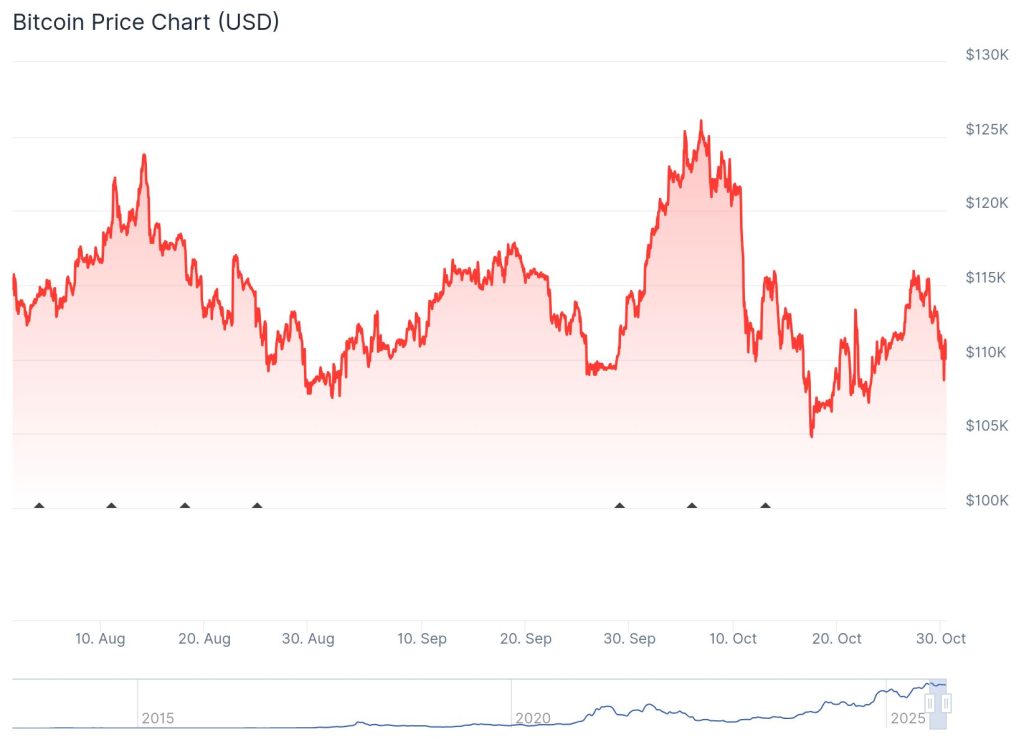Viewport: 1024px width, 747px height.
Task: Click the $130K y-axis label
Action: (985, 55)
